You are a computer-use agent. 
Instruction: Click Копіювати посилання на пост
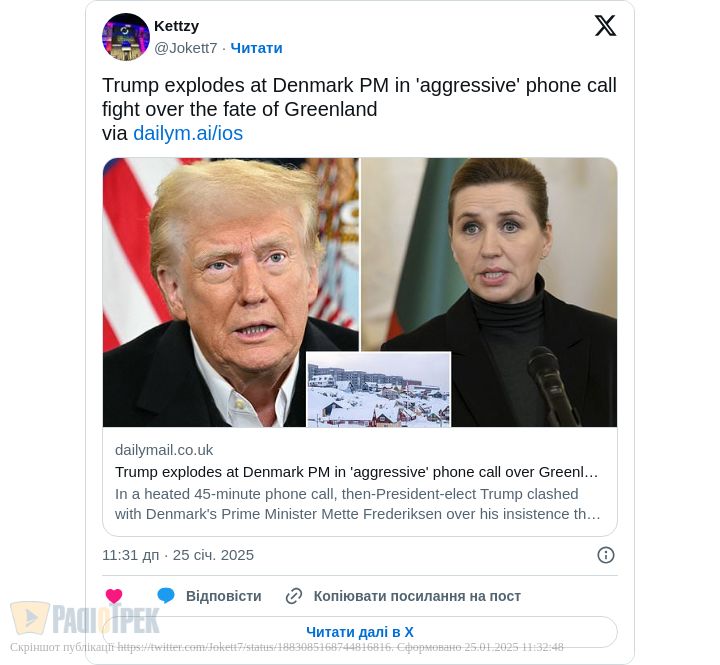click(x=417, y=596)
